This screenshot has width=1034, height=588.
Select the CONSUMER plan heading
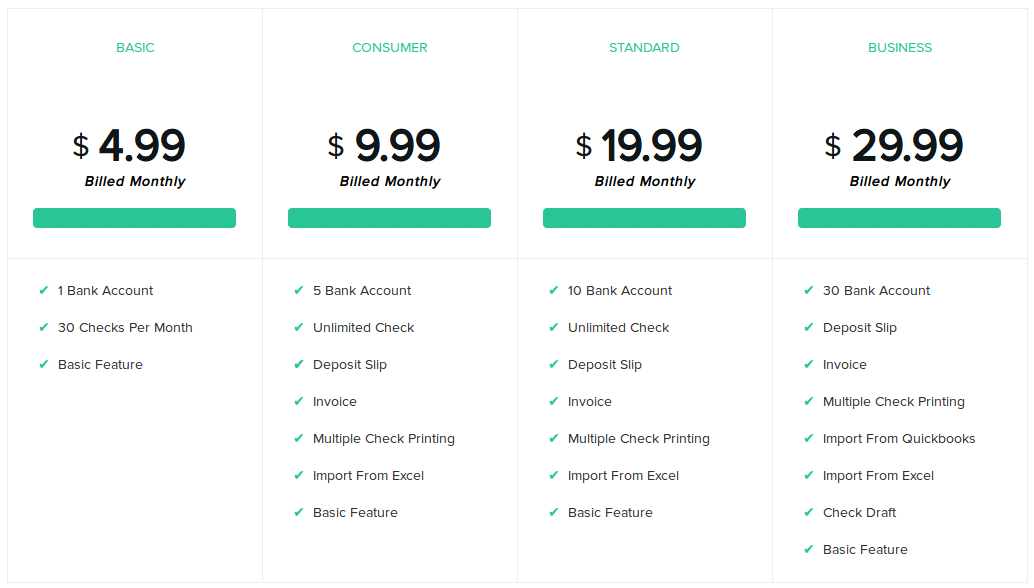point(390,48)
